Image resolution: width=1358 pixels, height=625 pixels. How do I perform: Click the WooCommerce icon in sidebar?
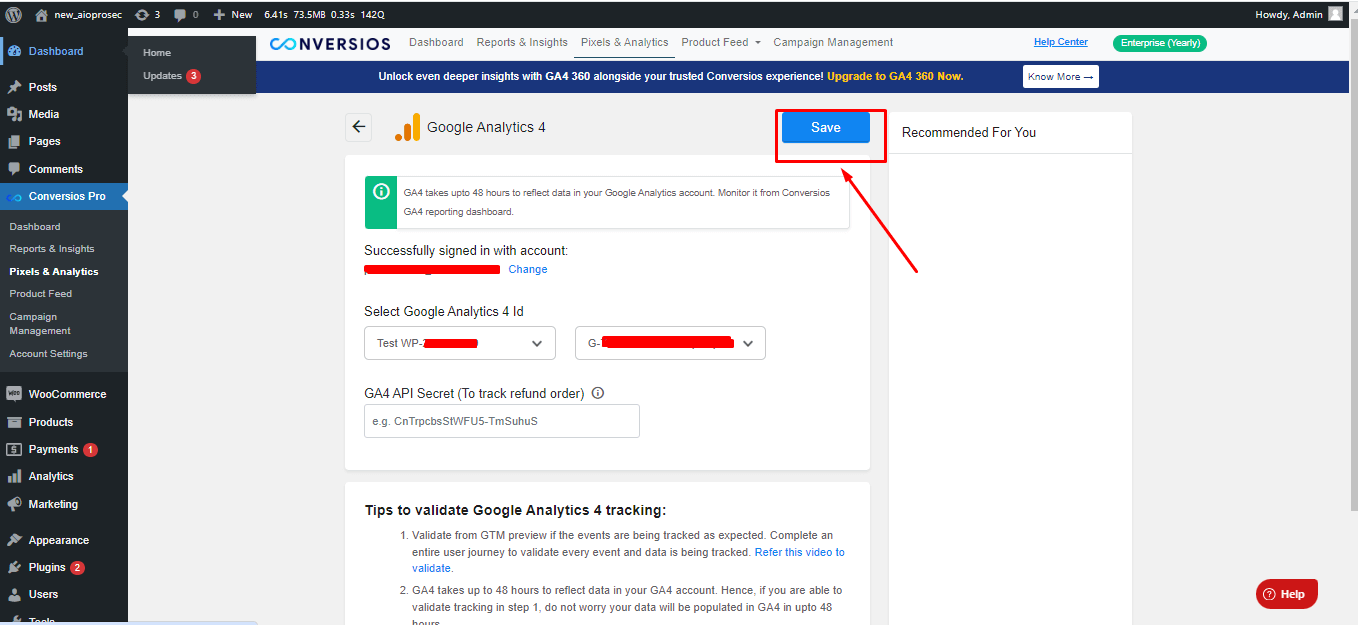pyautogui.click(x=14, y=394)
